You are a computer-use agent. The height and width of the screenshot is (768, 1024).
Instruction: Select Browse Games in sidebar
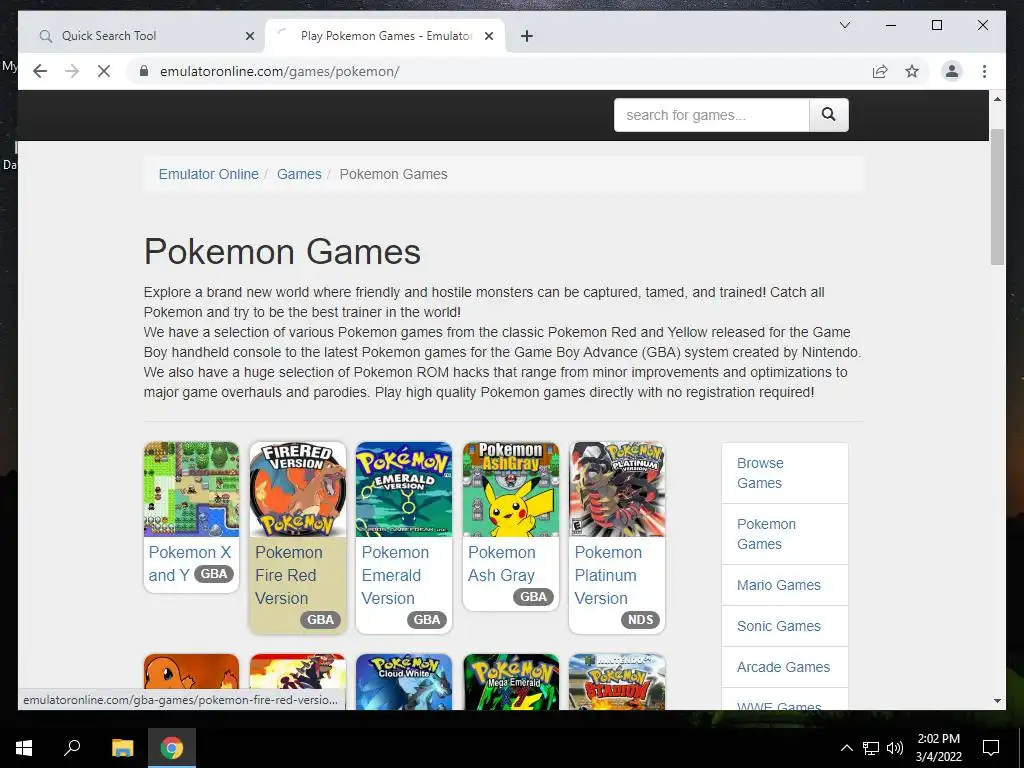tap(785, 473)
